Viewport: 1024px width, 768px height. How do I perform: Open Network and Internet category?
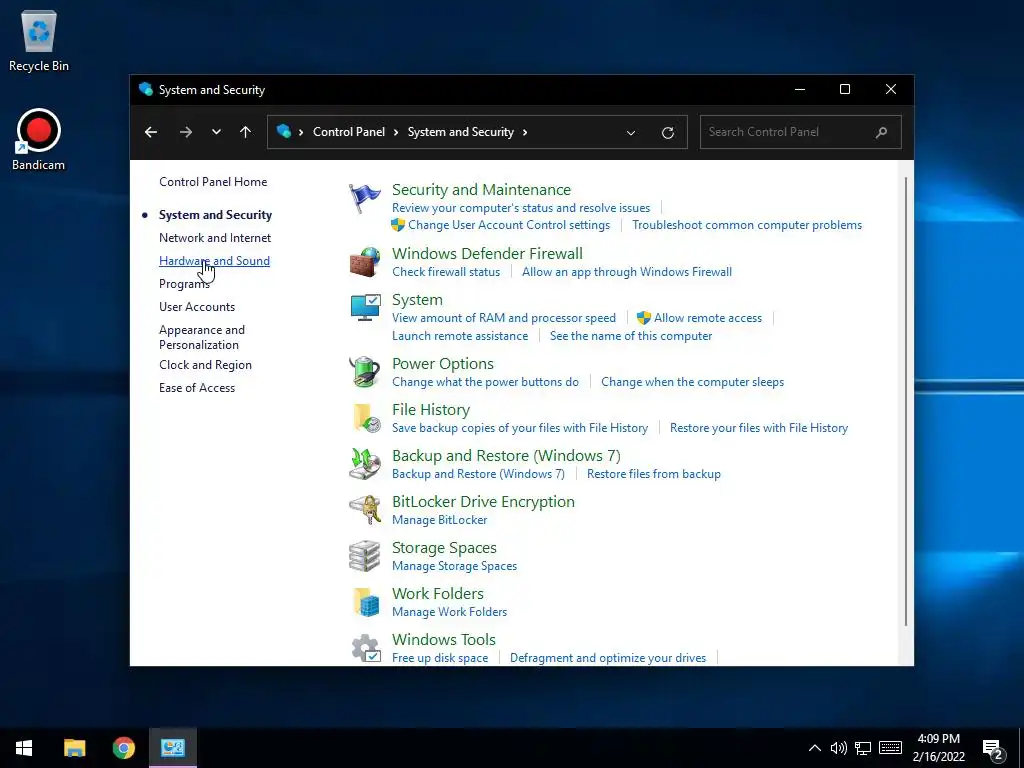215,238
